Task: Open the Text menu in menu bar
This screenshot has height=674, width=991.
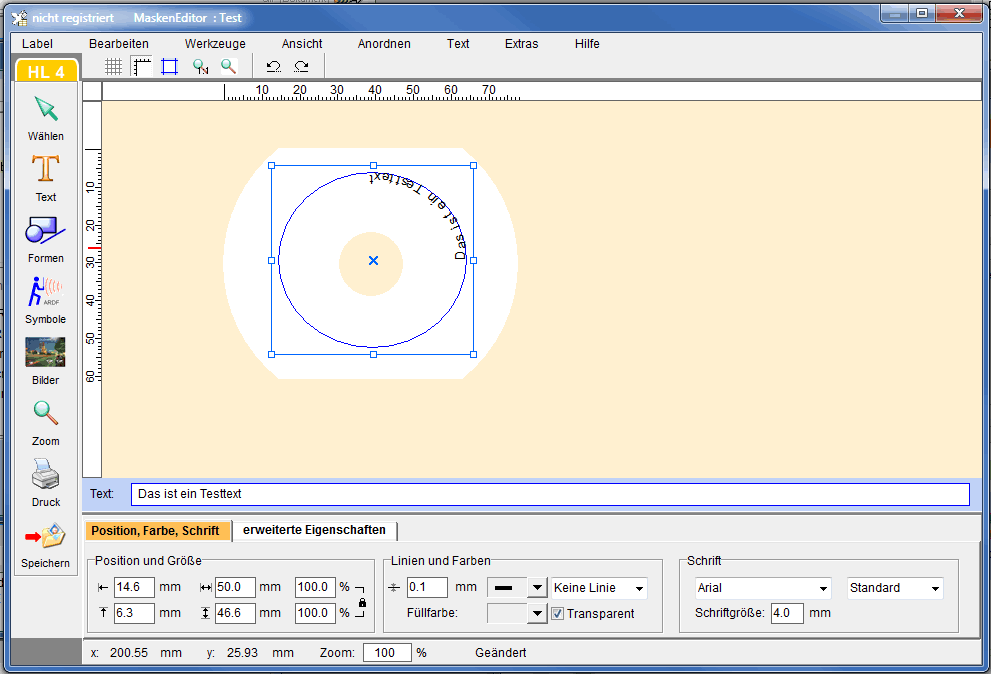Action: (458, 44)
